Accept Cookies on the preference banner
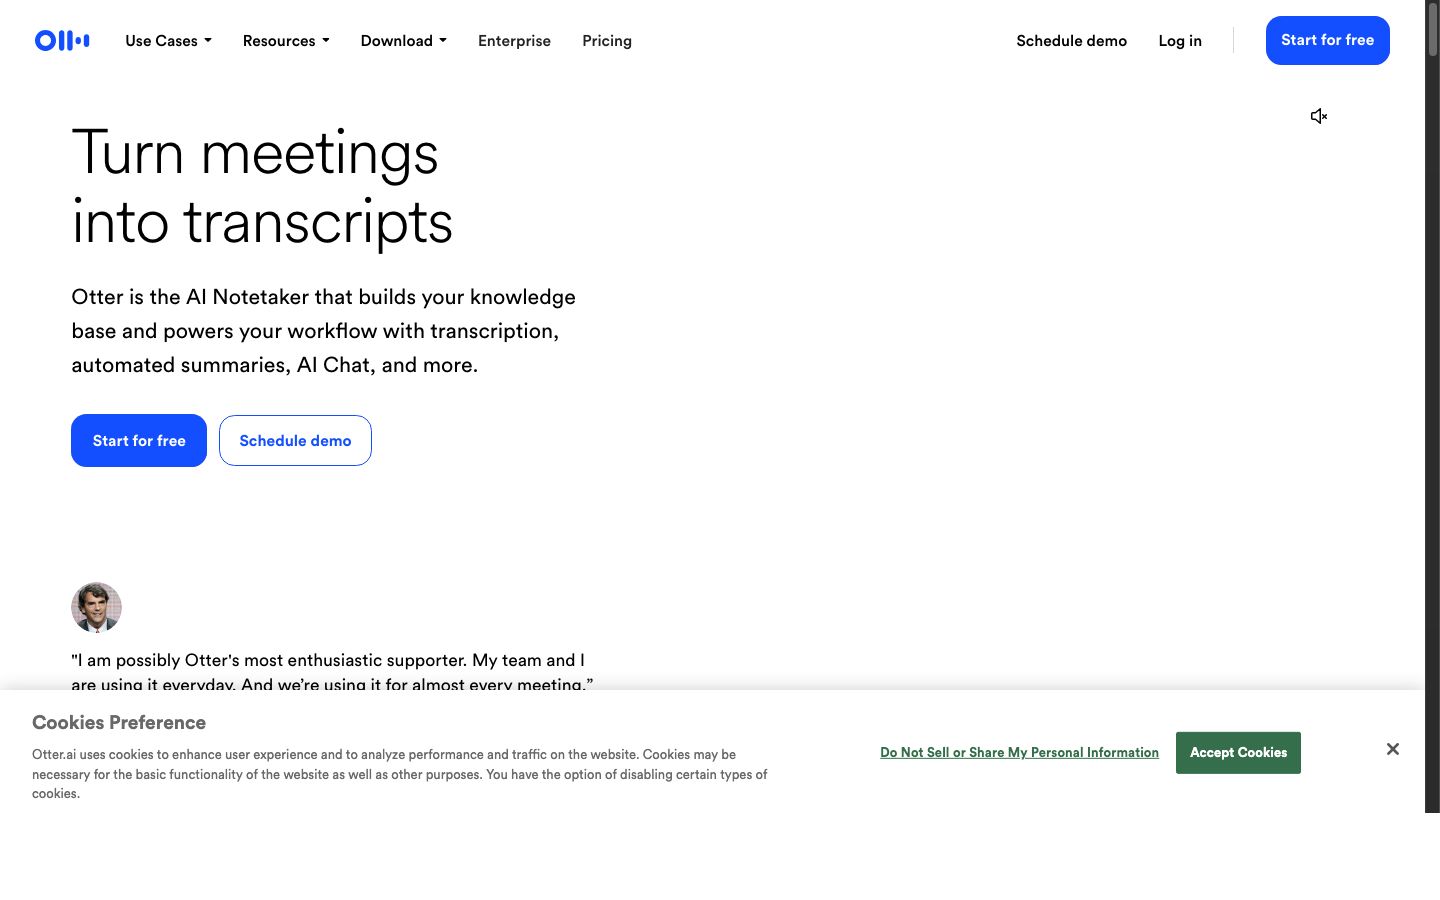This screenshot has height=900, width=1440. click(1238, 752)
